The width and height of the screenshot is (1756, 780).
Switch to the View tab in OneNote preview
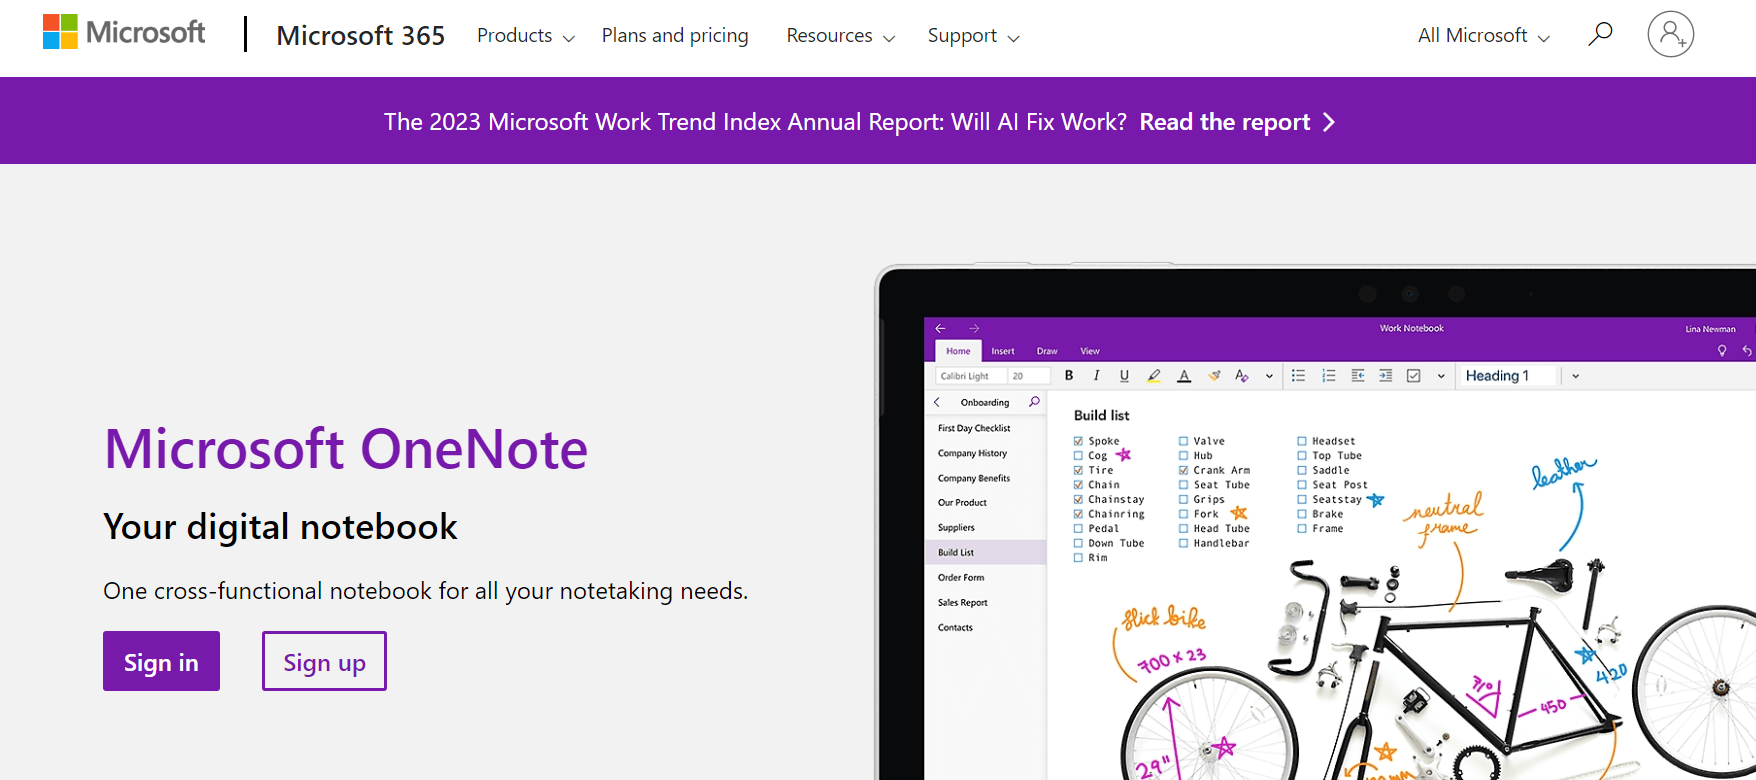(1090, 351)
